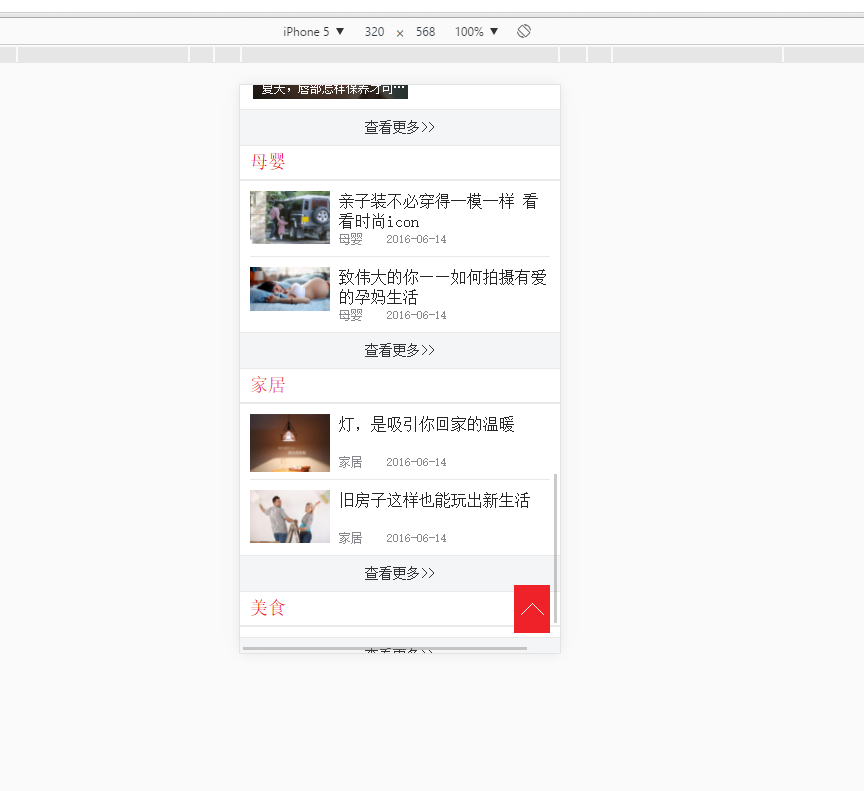Click the viewport height field showing 568
Viewport: 864px width, 791px height.
coord(425,31)
